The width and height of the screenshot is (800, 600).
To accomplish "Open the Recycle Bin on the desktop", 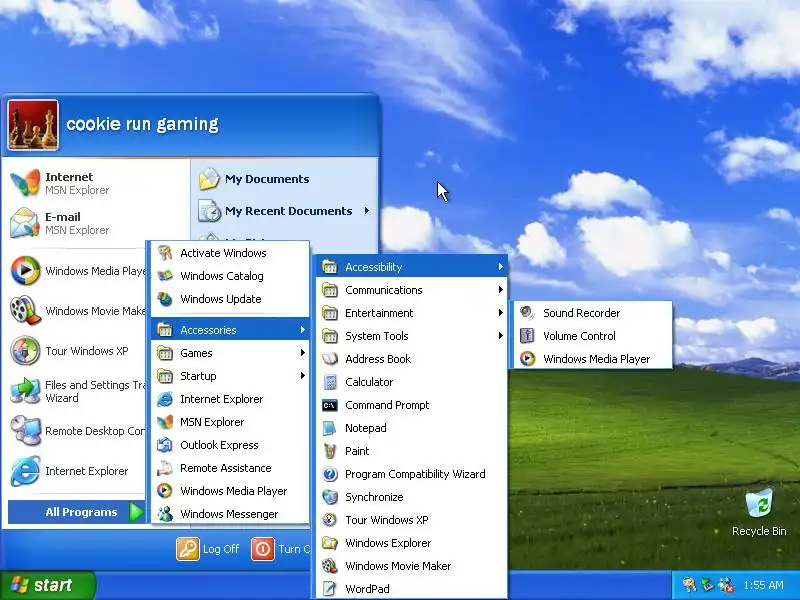I will tap(759, 512).
